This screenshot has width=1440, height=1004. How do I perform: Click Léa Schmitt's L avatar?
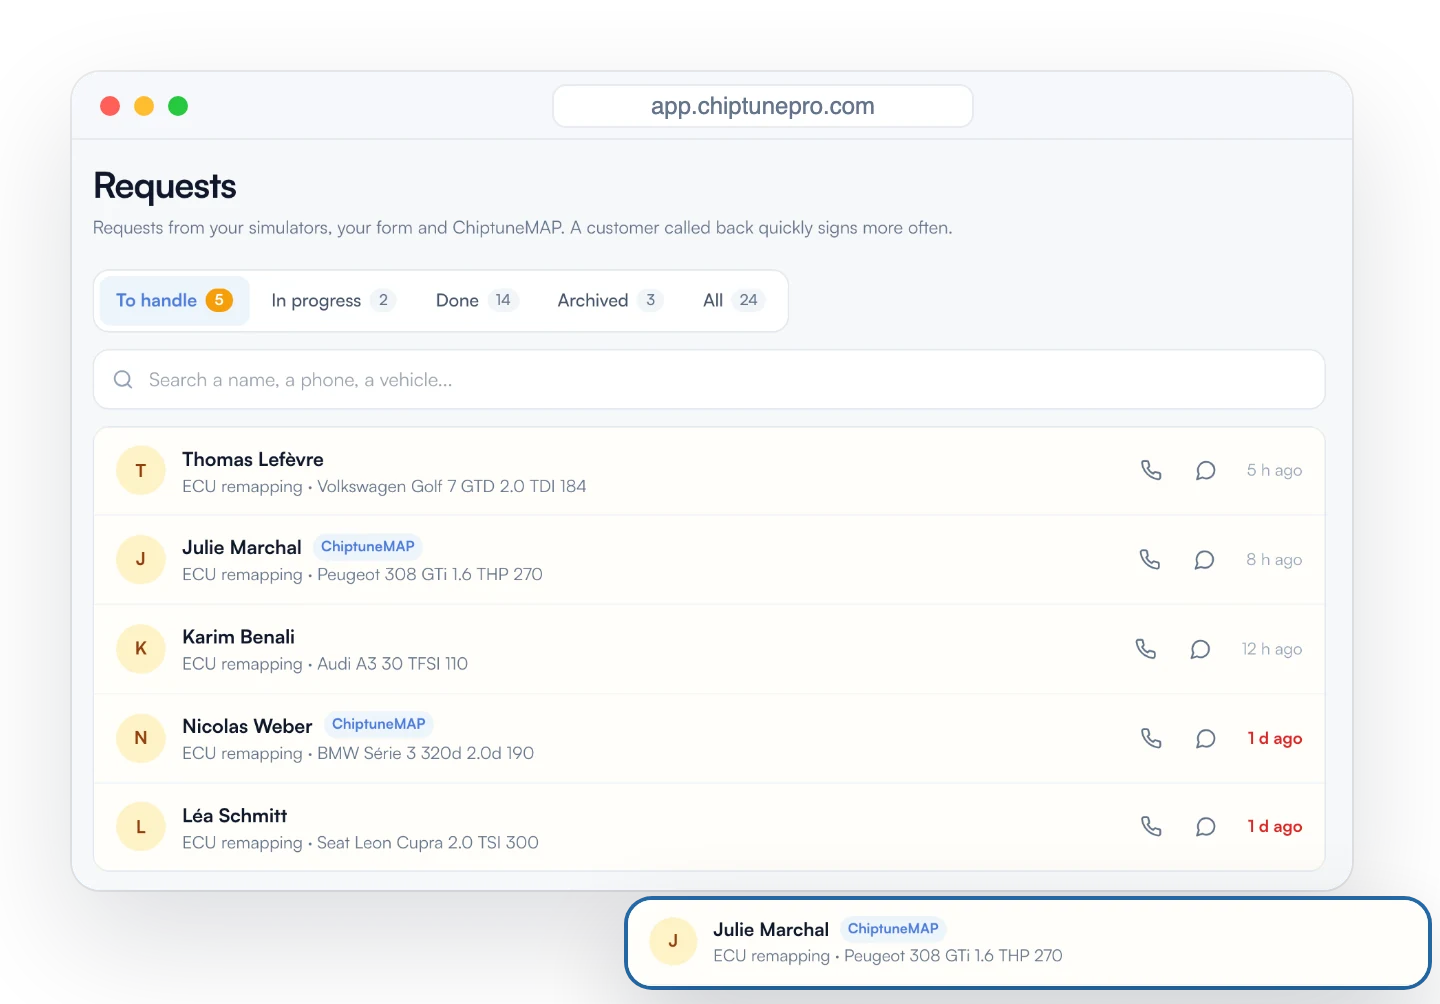(141, 827)
